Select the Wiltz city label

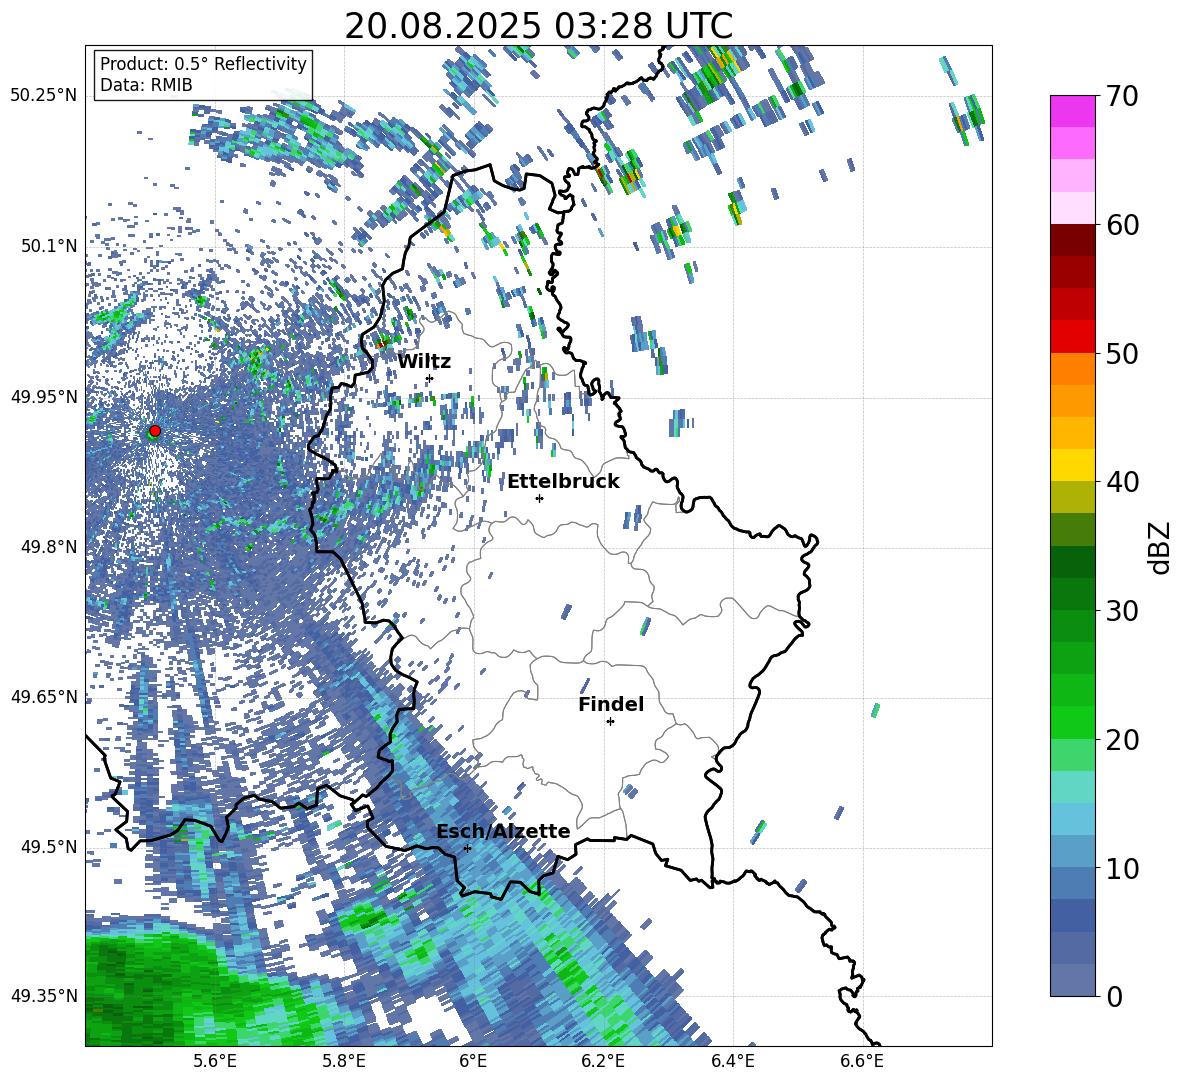[424, 362]
